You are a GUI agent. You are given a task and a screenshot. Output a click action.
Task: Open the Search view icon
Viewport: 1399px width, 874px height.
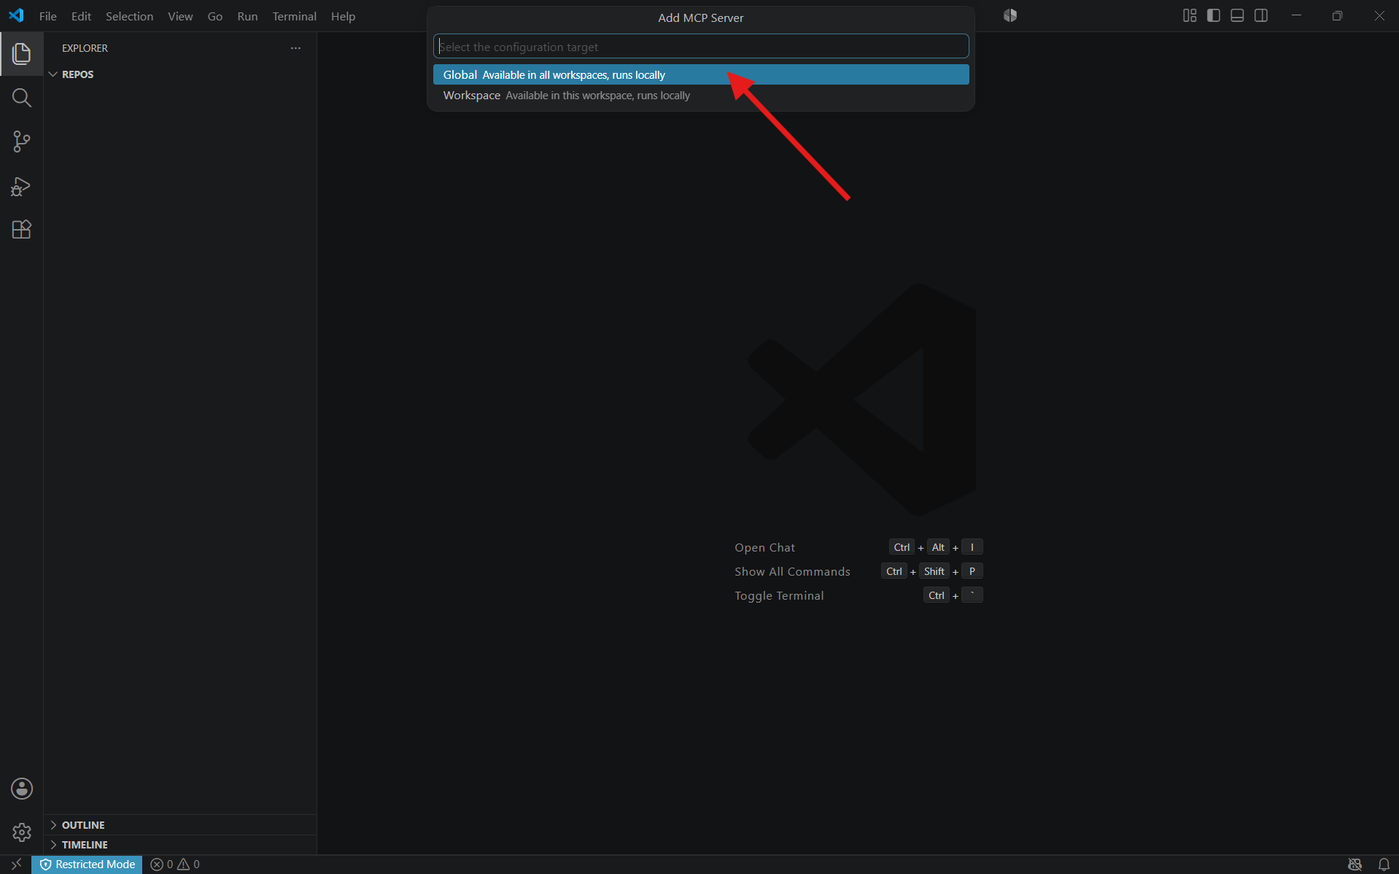click(x=21, y=97)
